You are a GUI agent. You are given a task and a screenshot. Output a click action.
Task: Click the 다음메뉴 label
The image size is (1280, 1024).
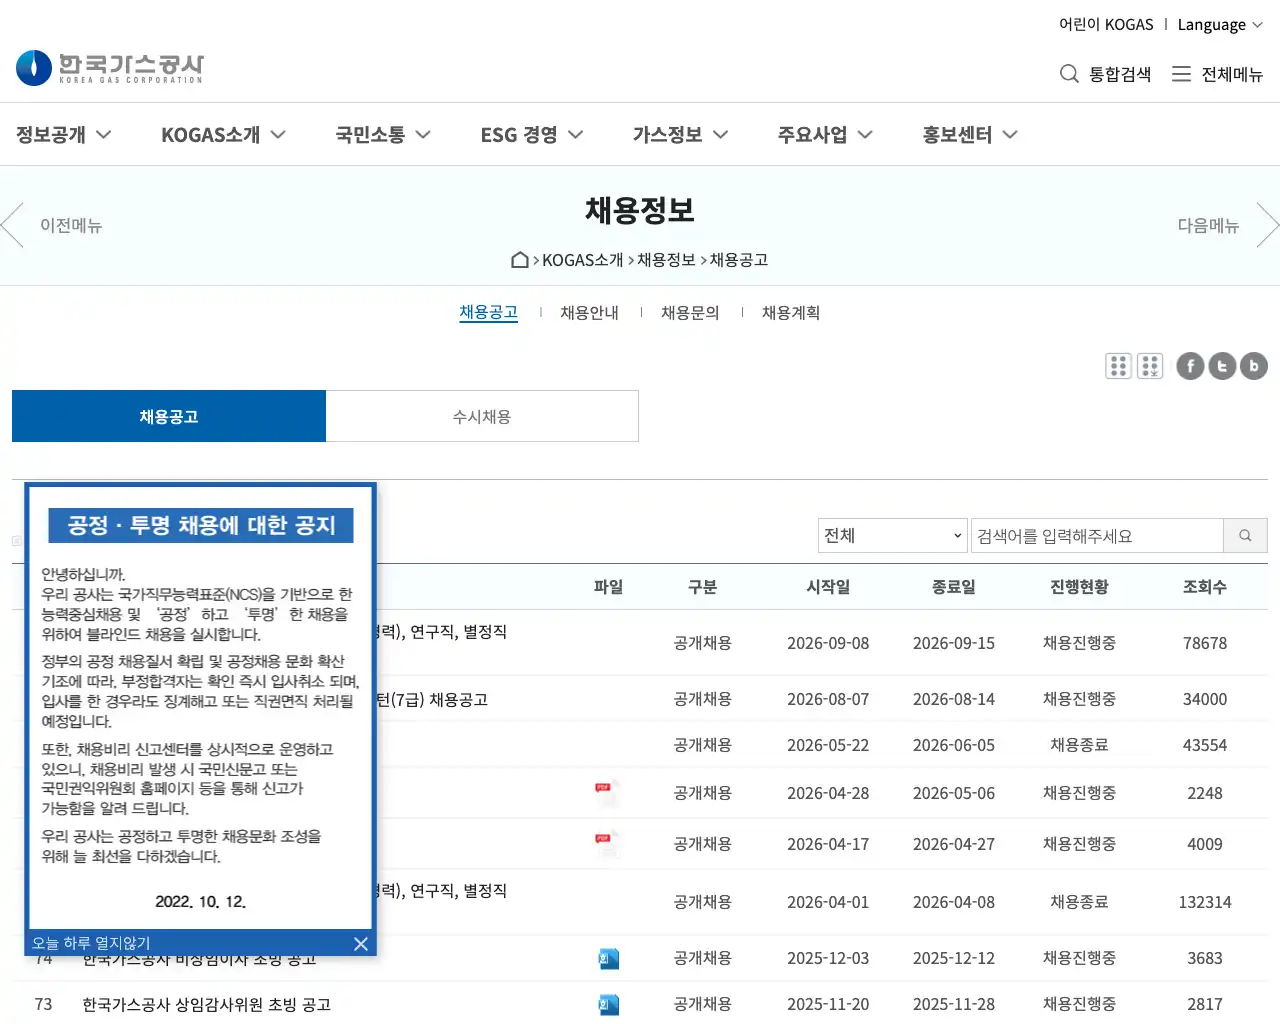(x=1208, y=225)
